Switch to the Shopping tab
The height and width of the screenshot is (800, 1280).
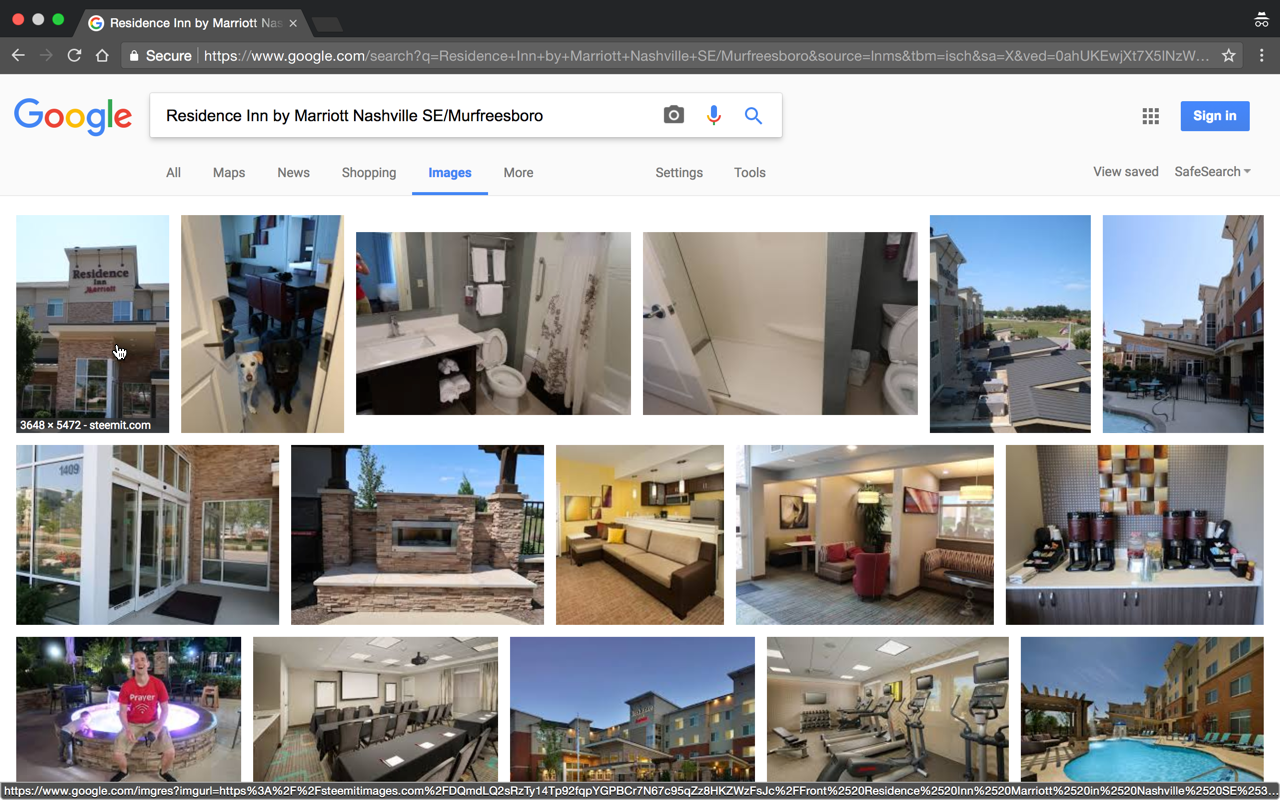pos(369,173)
